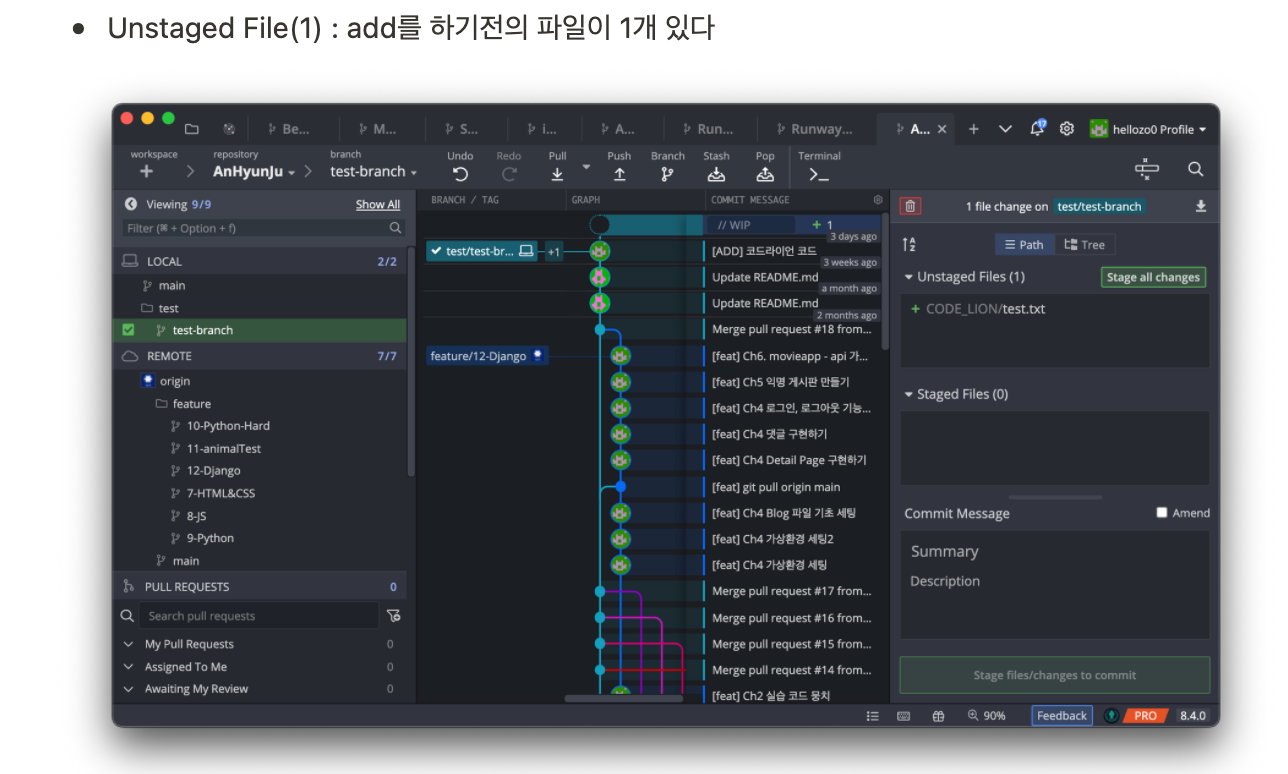1288x774 pixels.
Task: Pull changes with the Pull icon
Action: pos(557,174)
